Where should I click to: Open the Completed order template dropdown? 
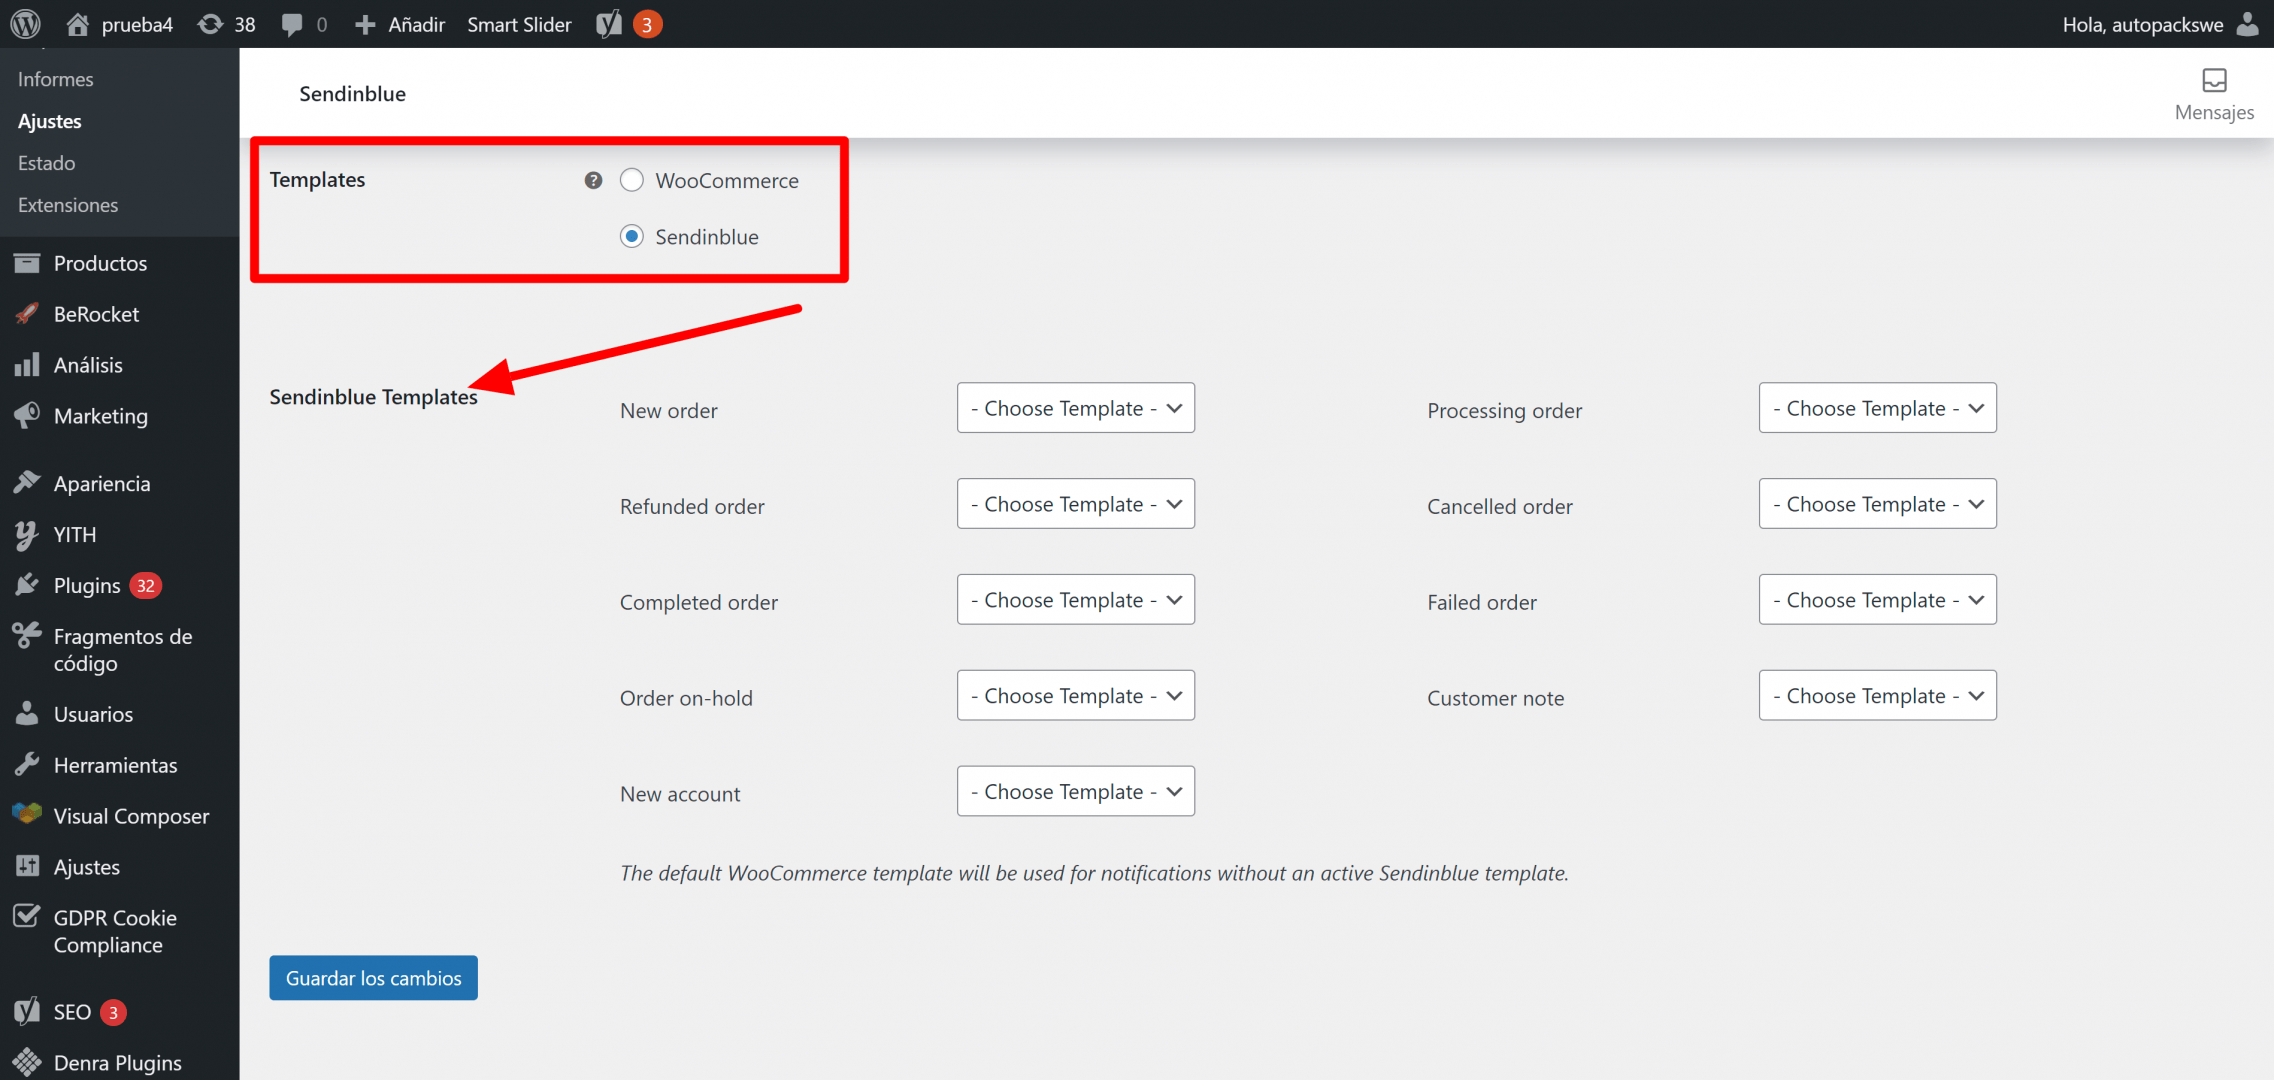(x=1075, y=600)
